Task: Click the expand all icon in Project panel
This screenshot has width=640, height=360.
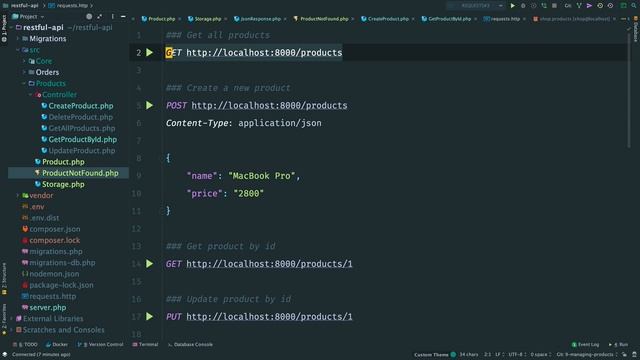Action: click(100, 17)
